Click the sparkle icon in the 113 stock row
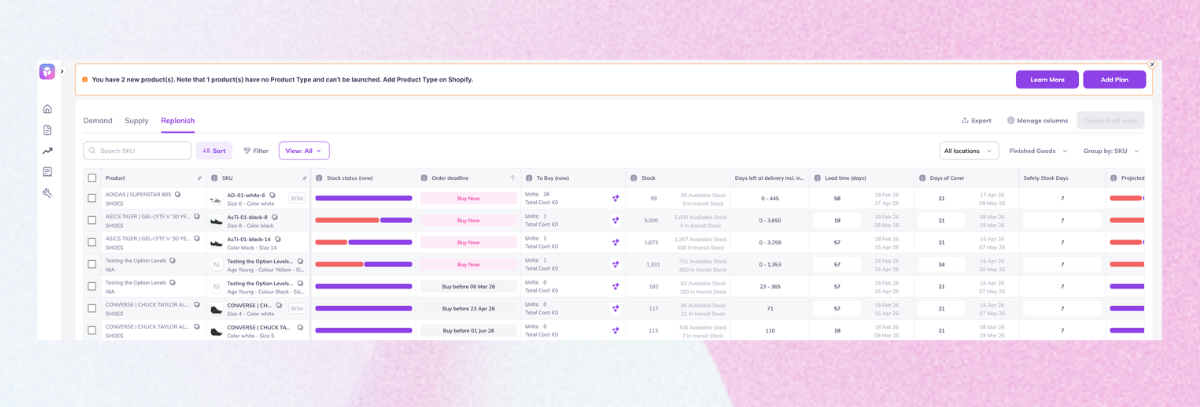This screenshot has height=407, width=1200. click(616, 330)
